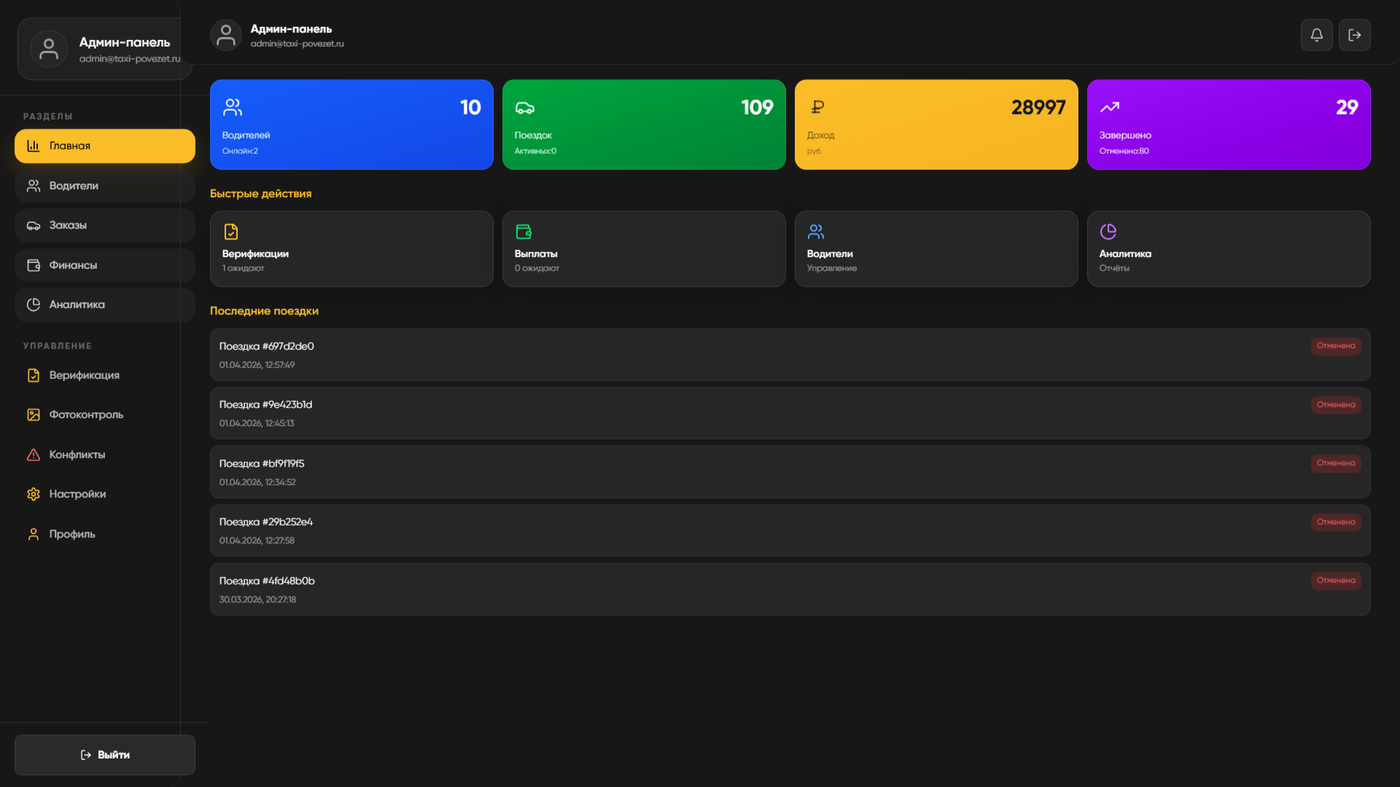Click the Верификации document icon in quick actions
This screenshot has width=1400, height=787.
231,232
